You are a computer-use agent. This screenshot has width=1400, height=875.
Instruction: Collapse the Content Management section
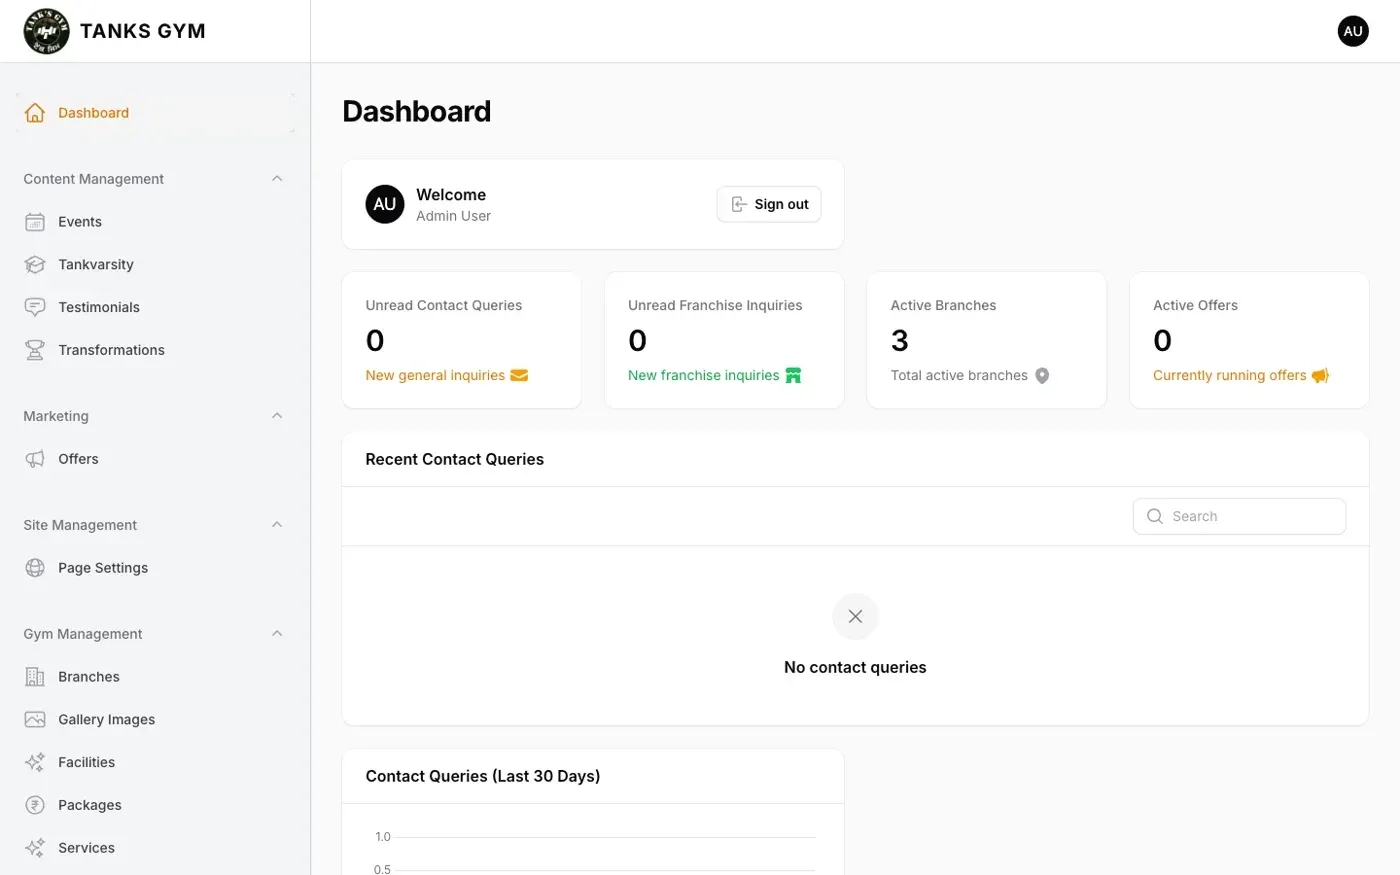click(x=277, y=179)
